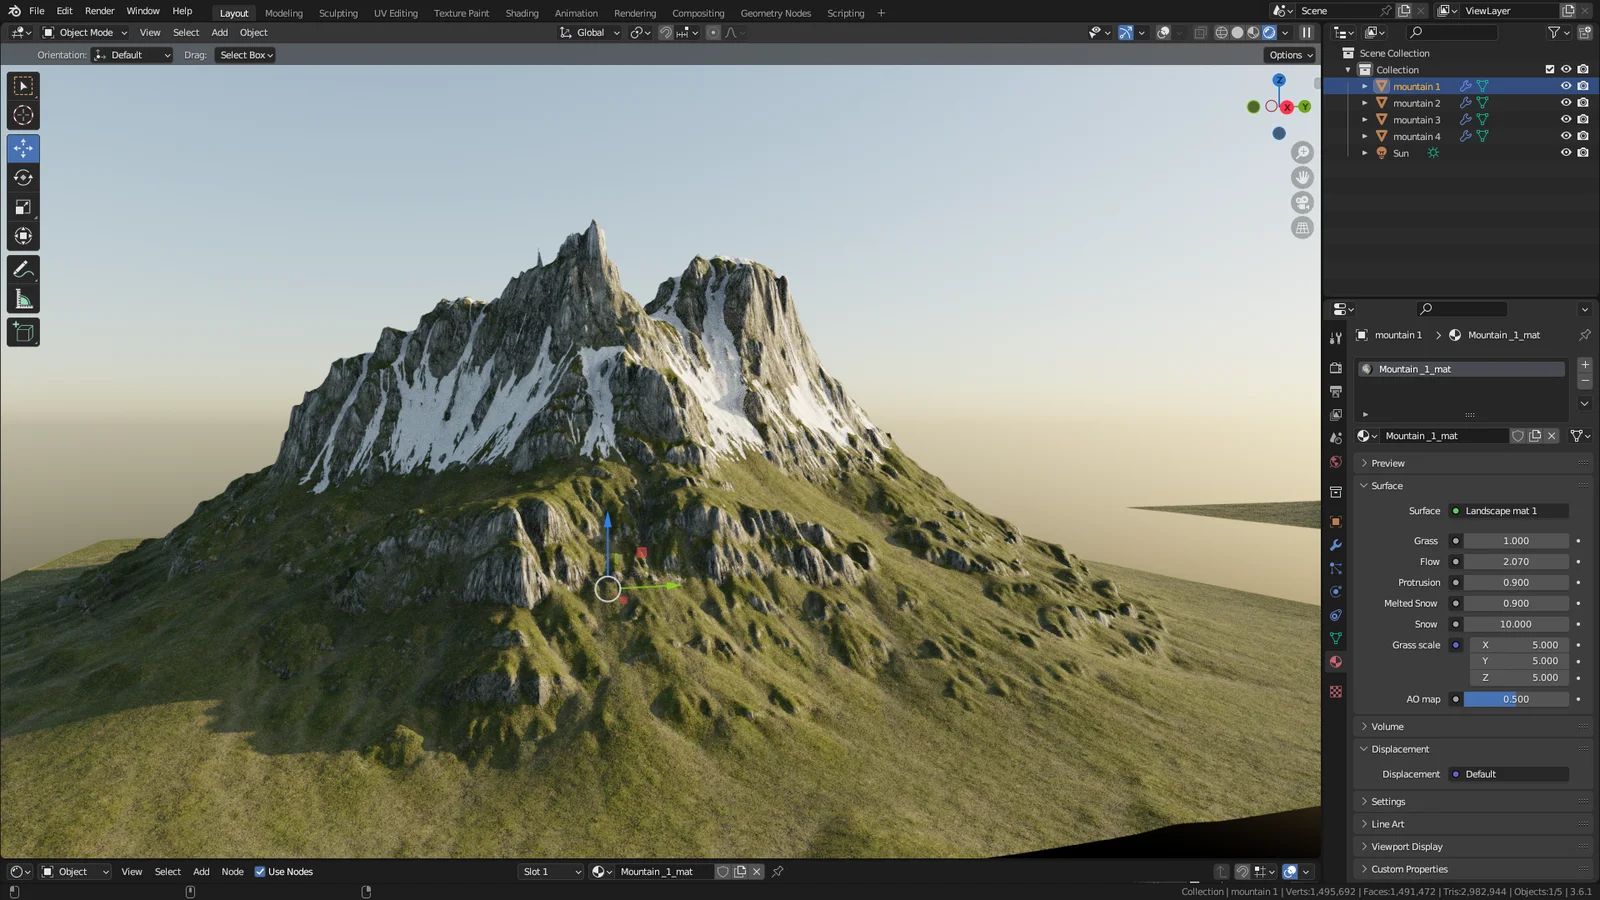The height and width of the screenshot is (900, 1600).
Task: Toggle the Use Nodes checkbox
Action: coord(259,871)
